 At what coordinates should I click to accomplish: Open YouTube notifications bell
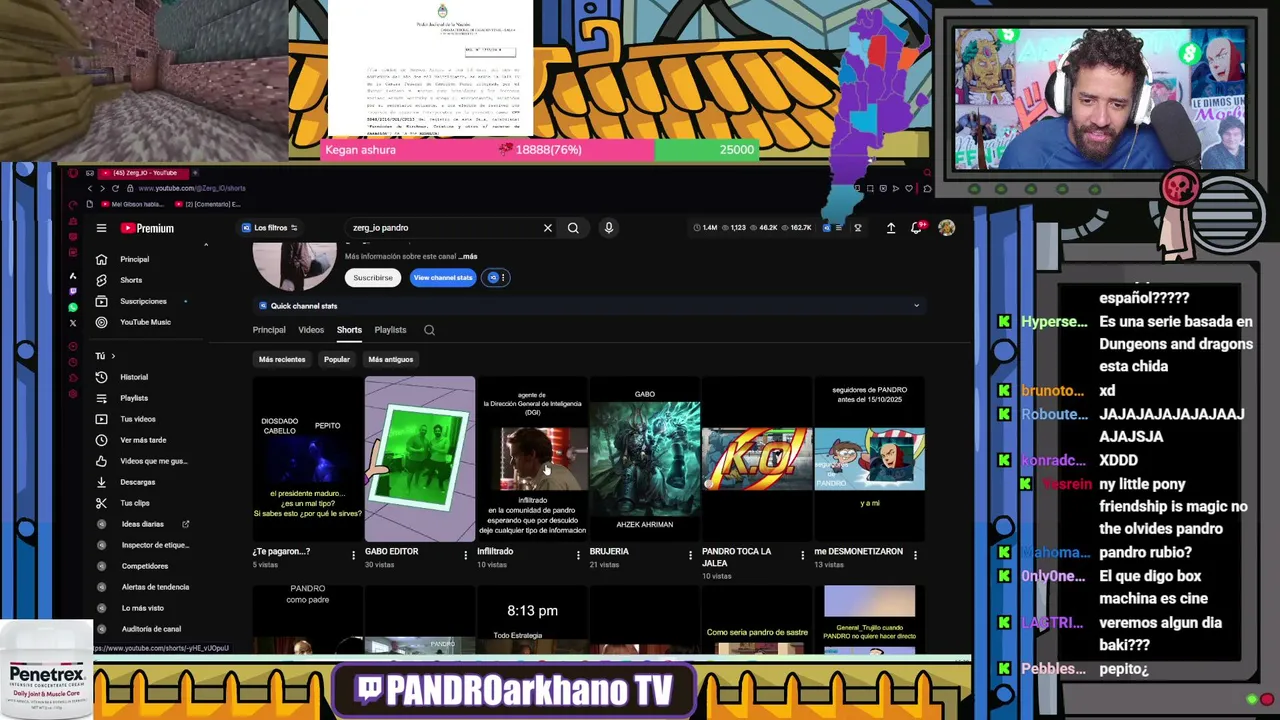(x=916, y=228)
